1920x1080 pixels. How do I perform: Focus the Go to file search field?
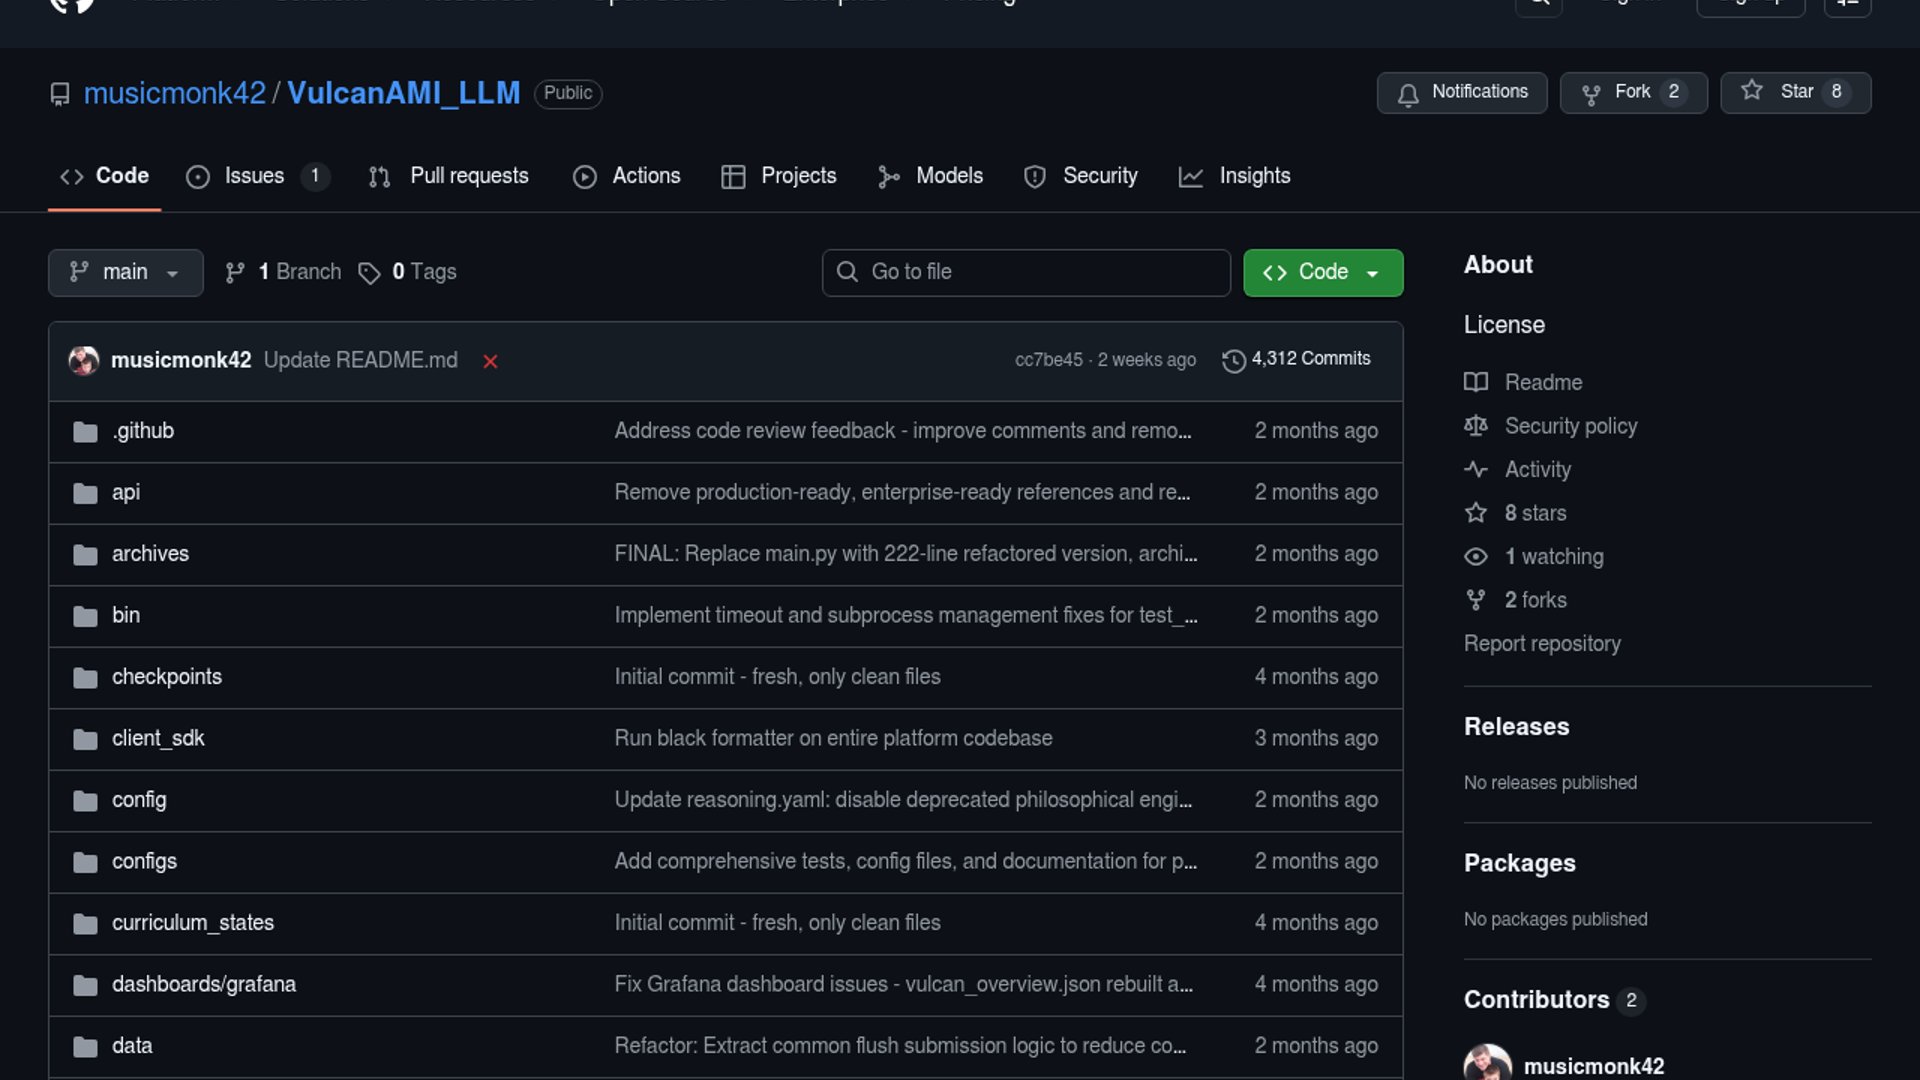[x=1025, y=272]
